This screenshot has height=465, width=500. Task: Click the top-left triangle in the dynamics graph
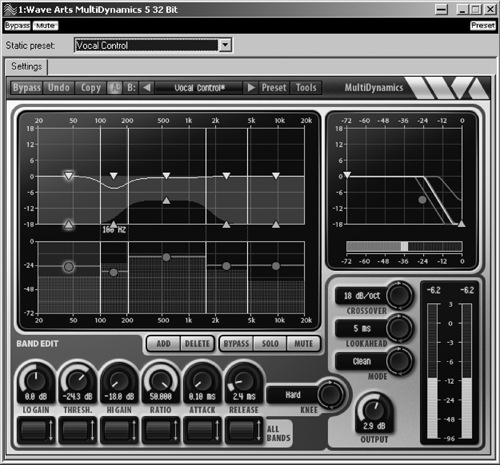347,175
